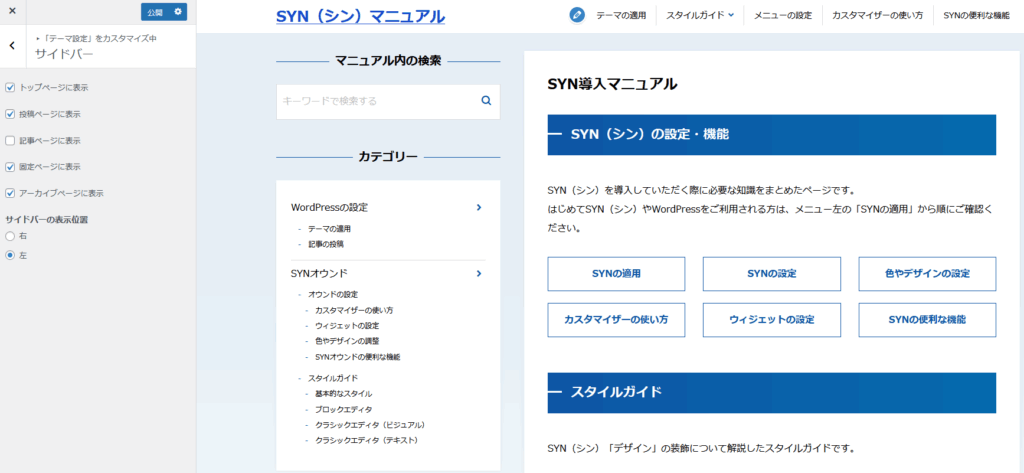Toggle 固定ページに表示 checkbox
The width and height of the screenshot is (1024, 473).
[10, 167]
